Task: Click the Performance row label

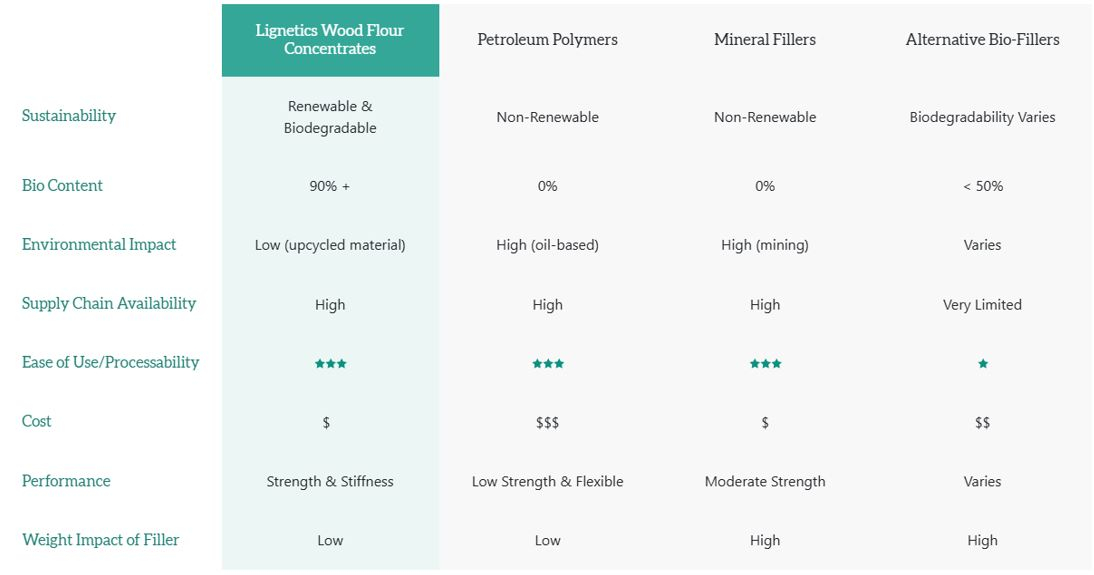Action: point(66,481)
